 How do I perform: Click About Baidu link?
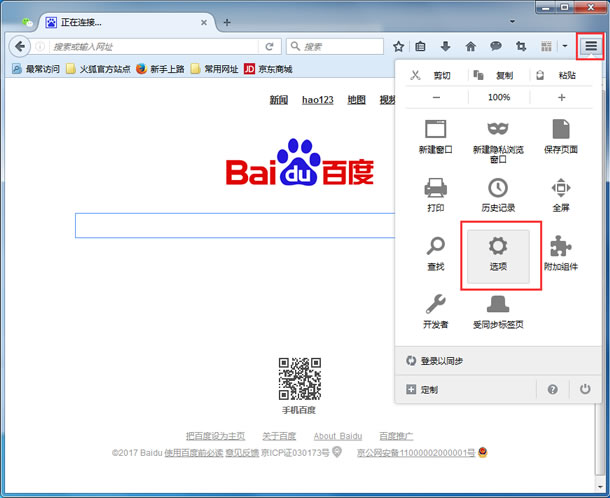coord(338,436)
